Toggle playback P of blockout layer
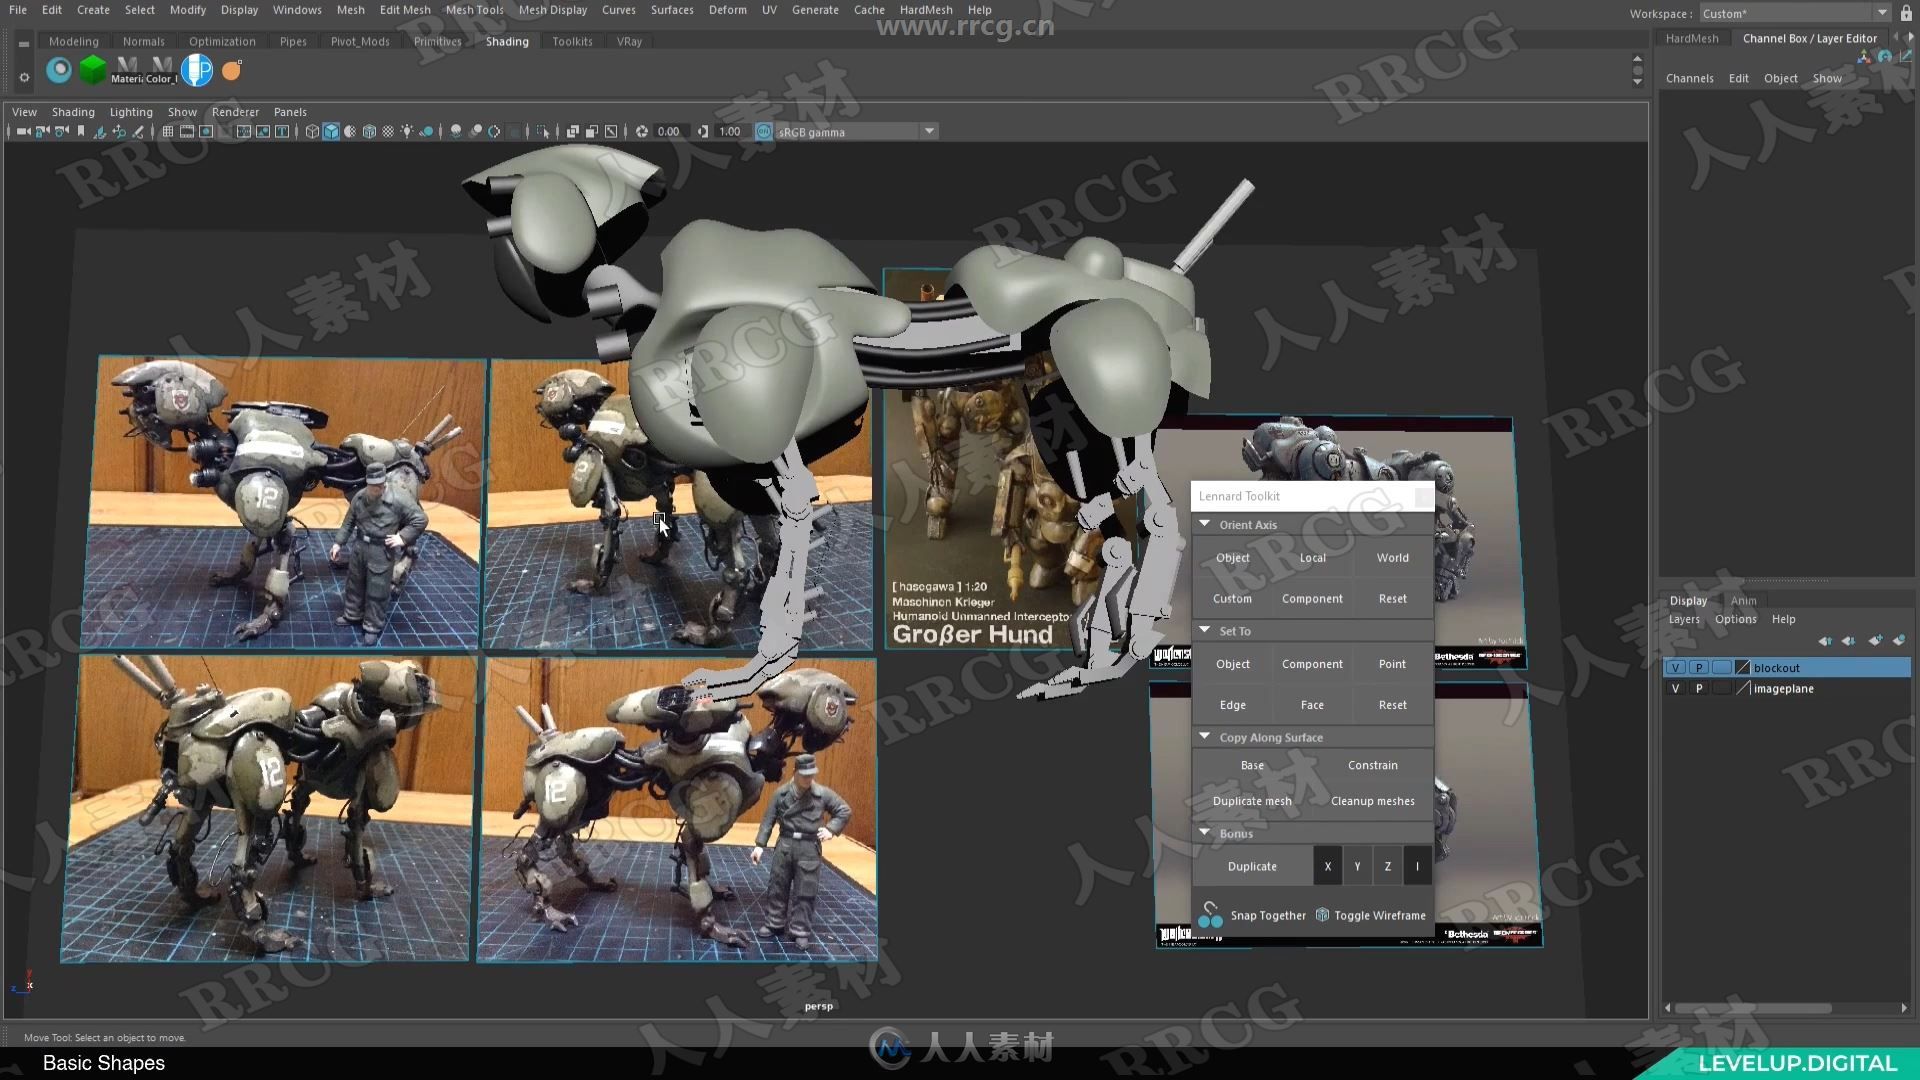 click(x=1699, y=668)
